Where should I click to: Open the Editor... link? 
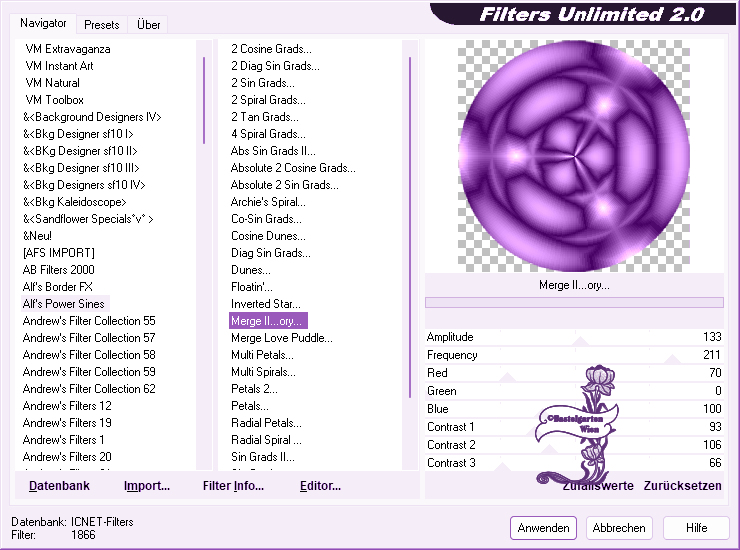(320, 486)
